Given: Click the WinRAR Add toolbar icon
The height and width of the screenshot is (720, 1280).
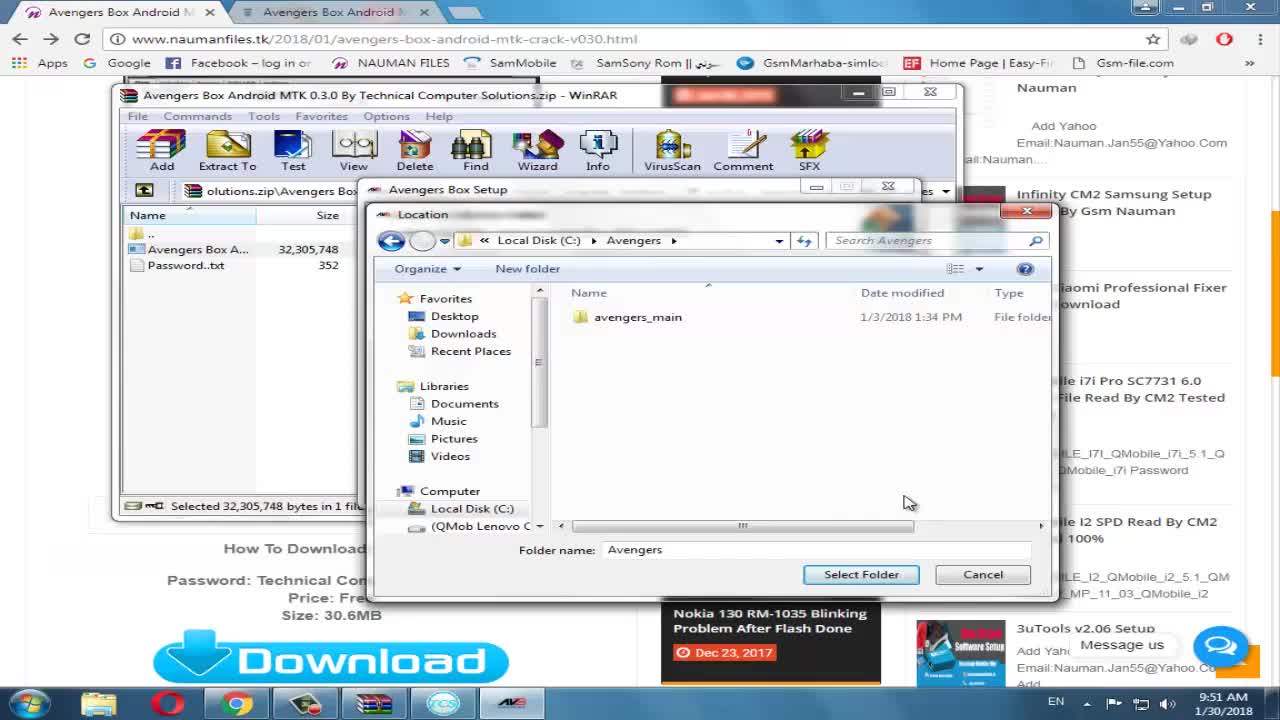Looking at the screenshot, I should point(161,150).
